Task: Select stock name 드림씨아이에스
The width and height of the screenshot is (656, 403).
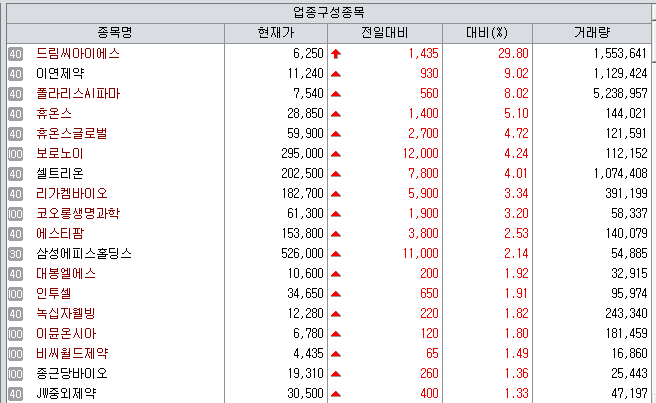Action: (78, 54)
